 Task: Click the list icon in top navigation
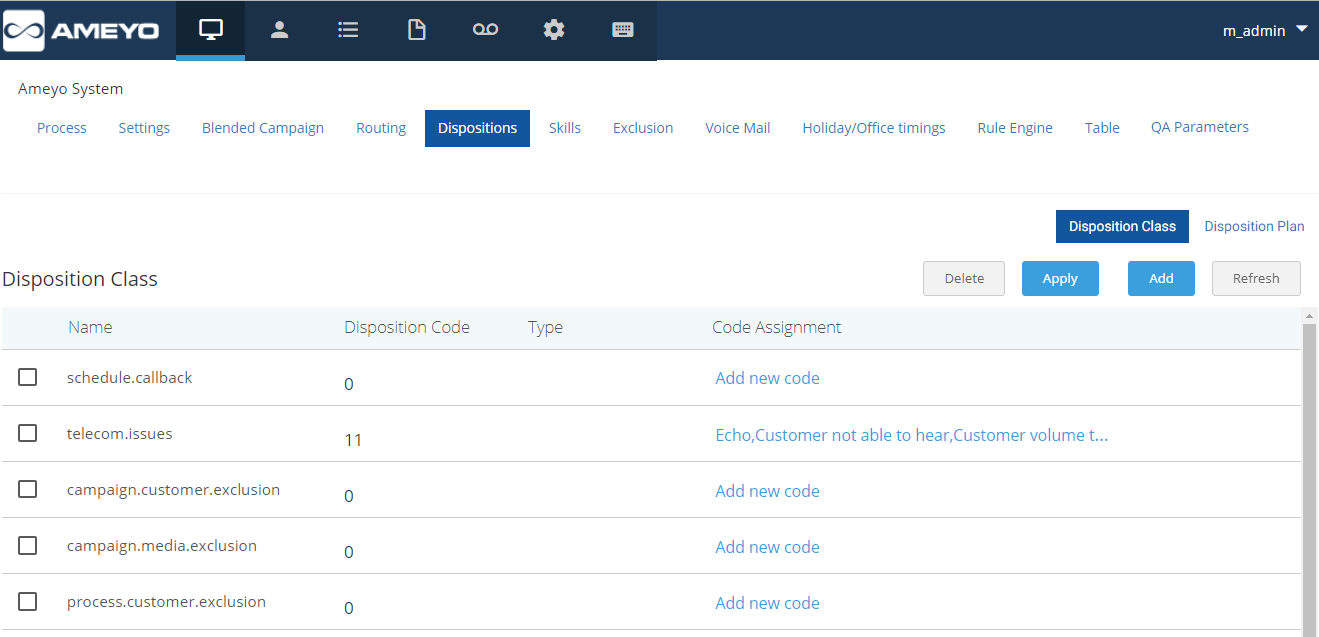(x=348, y=30)
